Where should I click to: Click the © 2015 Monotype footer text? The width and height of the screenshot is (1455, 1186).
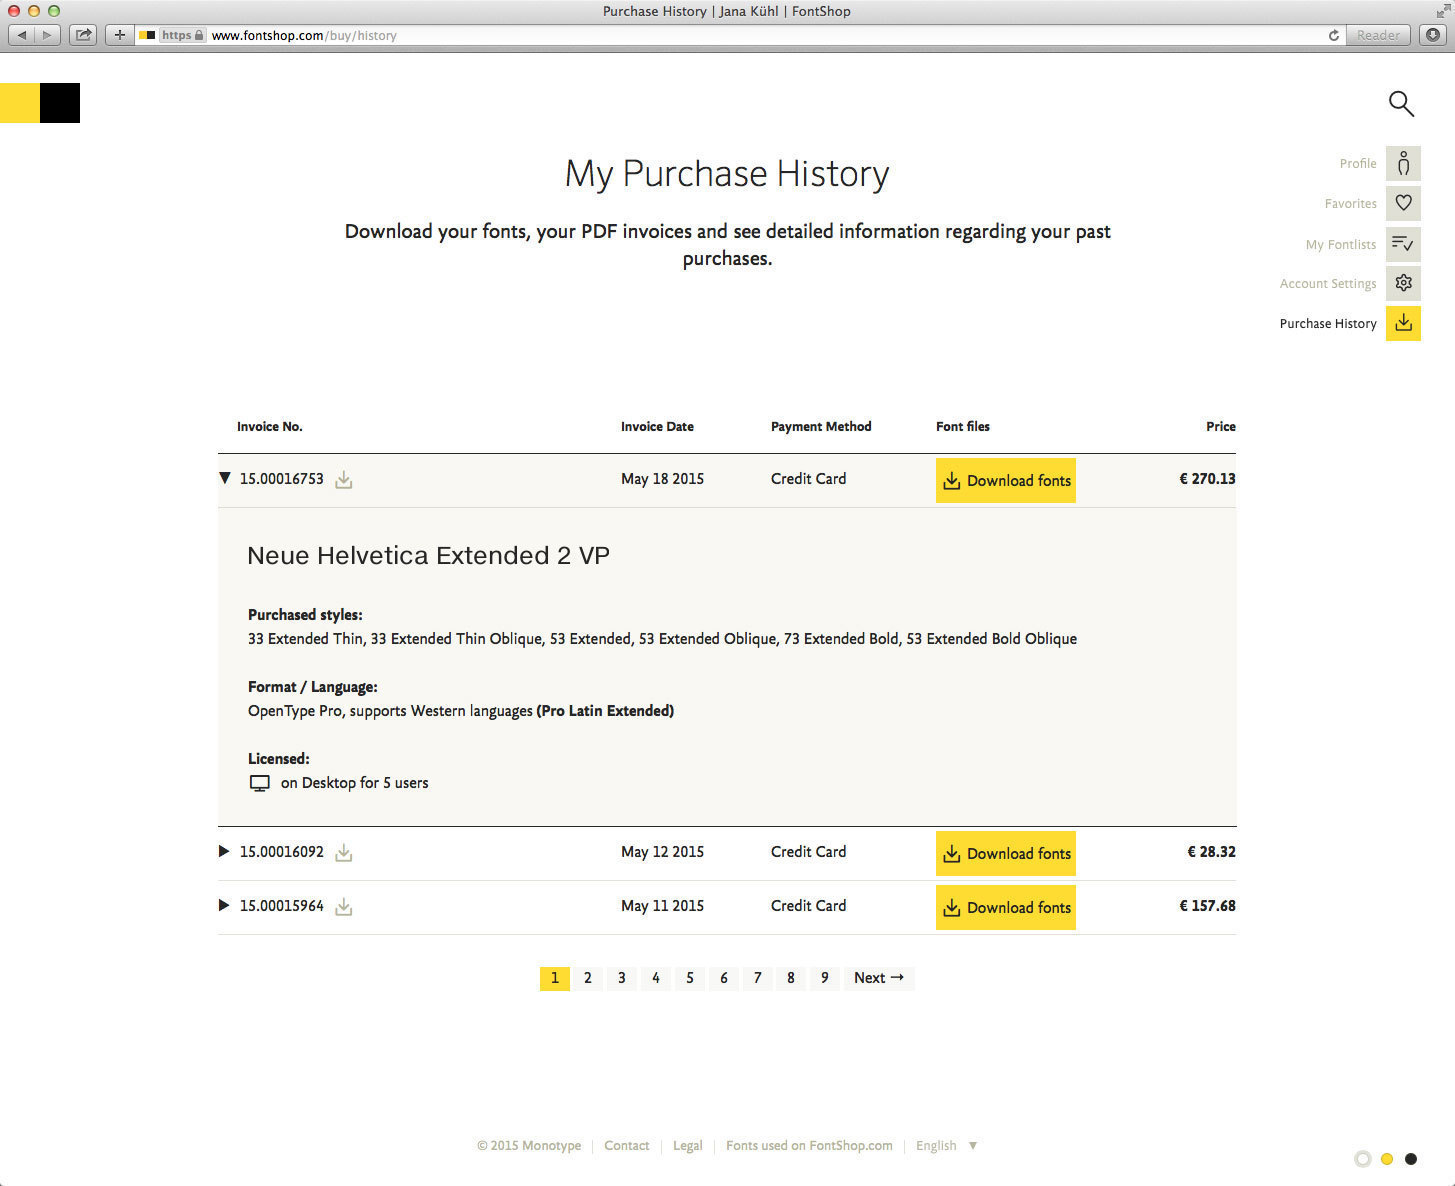[x=529, y=1146]
